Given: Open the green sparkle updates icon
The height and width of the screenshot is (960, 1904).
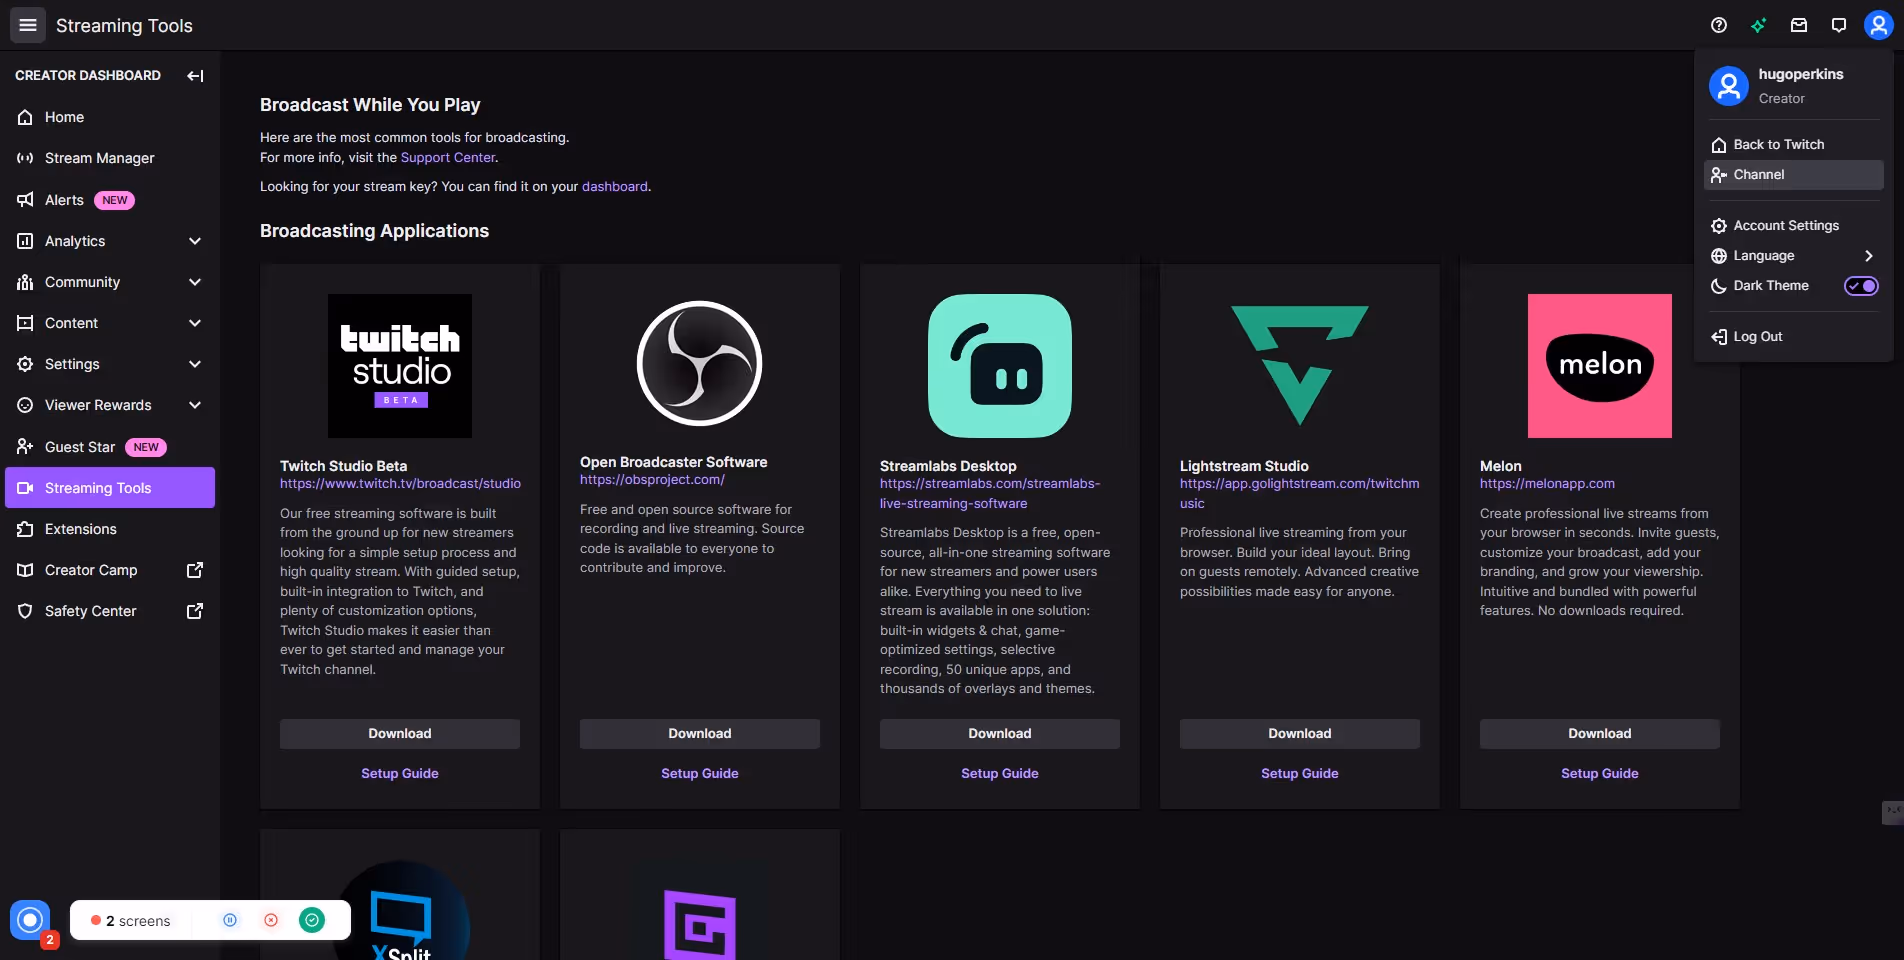Looking at the screenshot, I should (1759, 25).
